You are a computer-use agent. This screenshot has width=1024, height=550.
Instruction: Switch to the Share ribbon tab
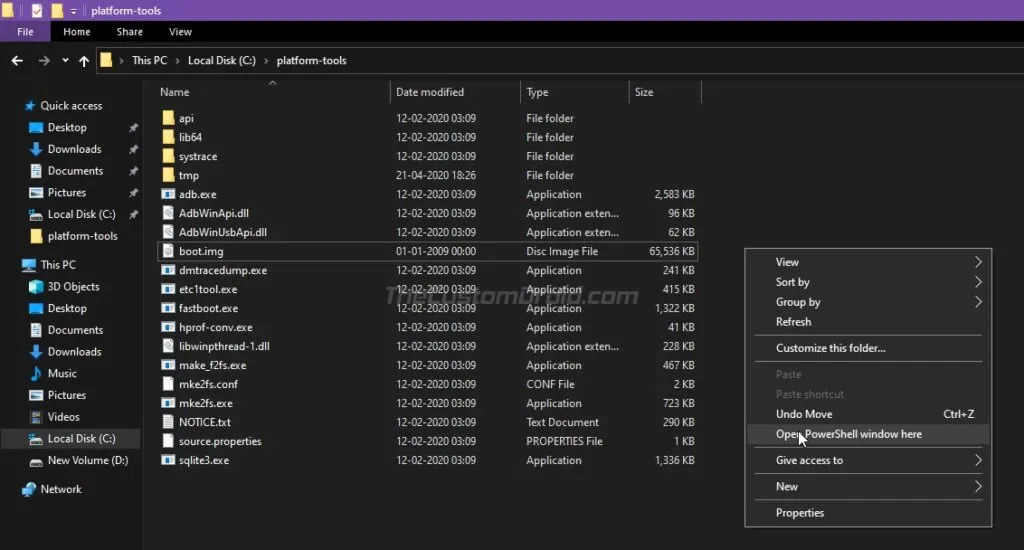129,31
